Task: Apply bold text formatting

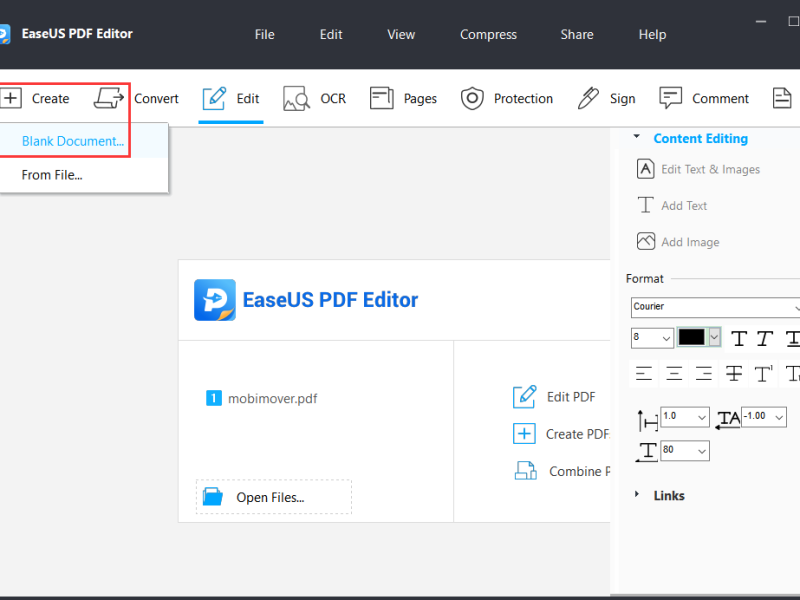Action: (x=738, y=338)
